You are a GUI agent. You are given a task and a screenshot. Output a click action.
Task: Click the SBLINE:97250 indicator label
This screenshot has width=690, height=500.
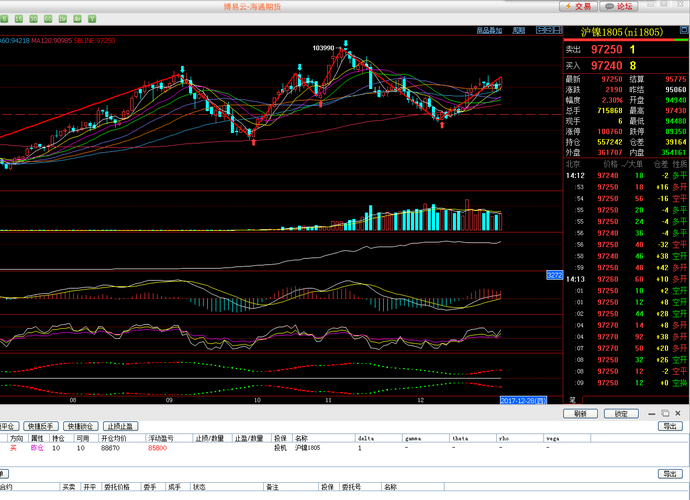(94, 40)
